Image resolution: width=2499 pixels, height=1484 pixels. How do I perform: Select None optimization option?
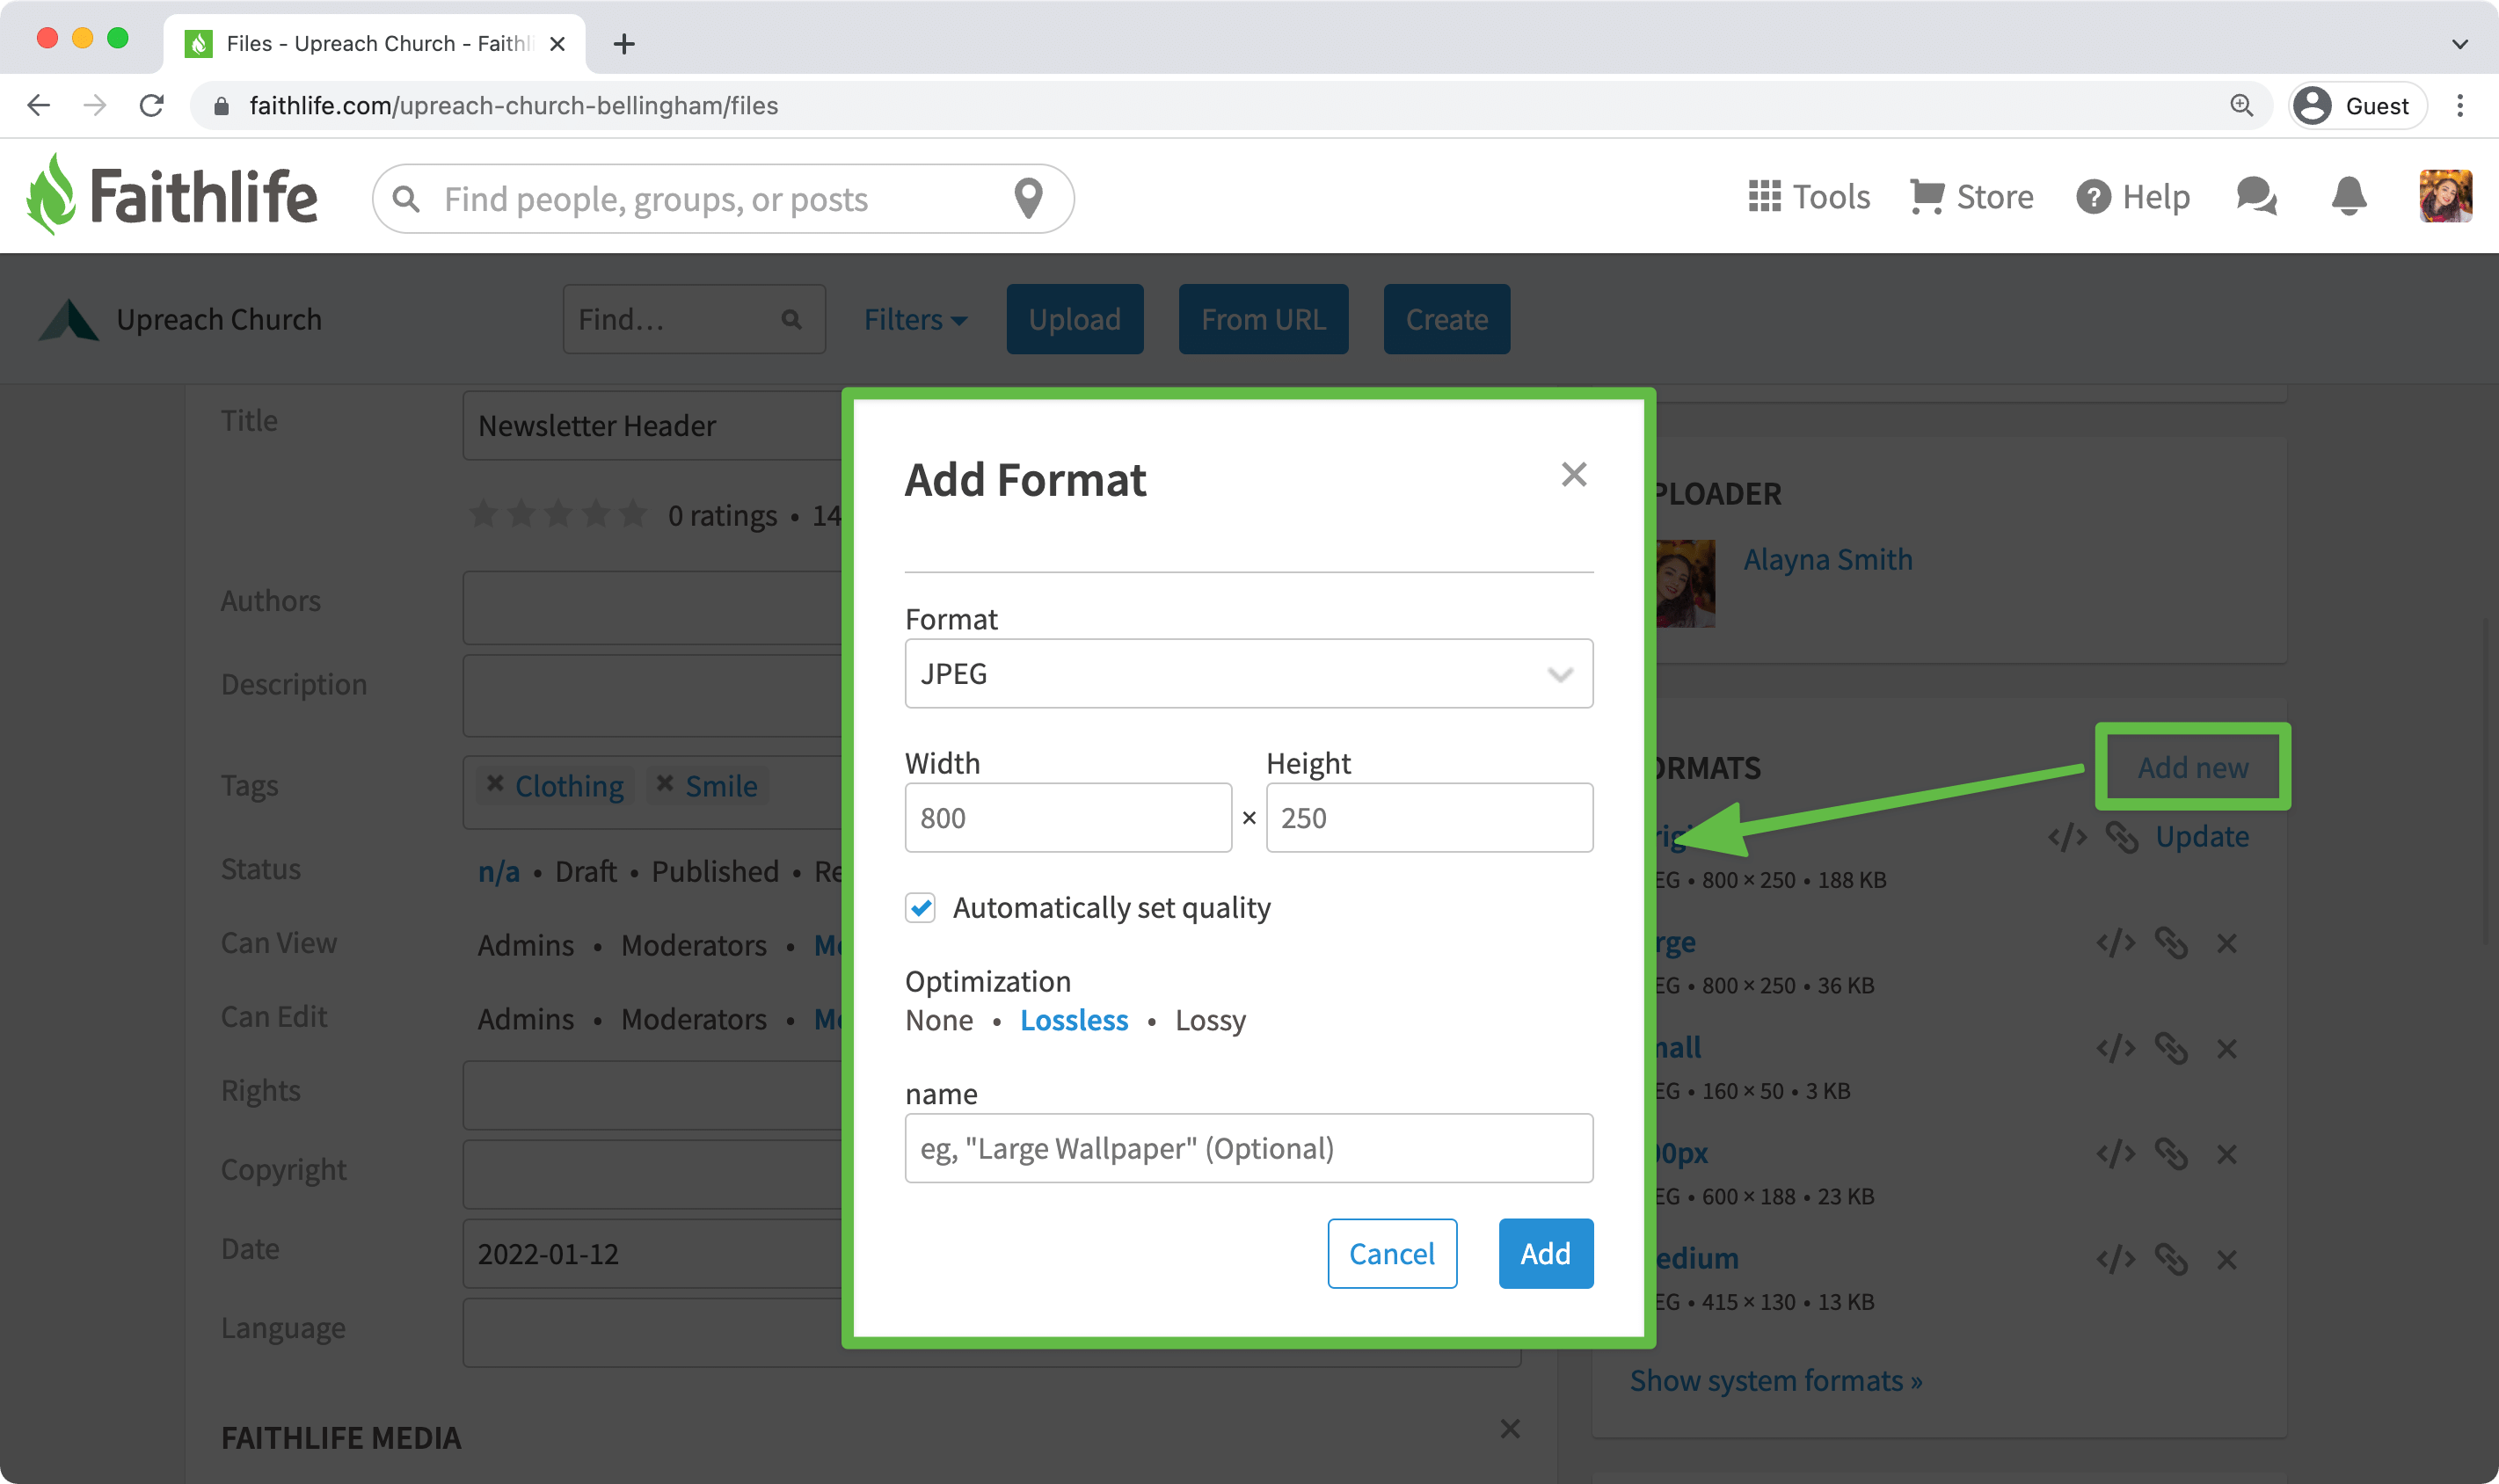tap(939, 1021)
